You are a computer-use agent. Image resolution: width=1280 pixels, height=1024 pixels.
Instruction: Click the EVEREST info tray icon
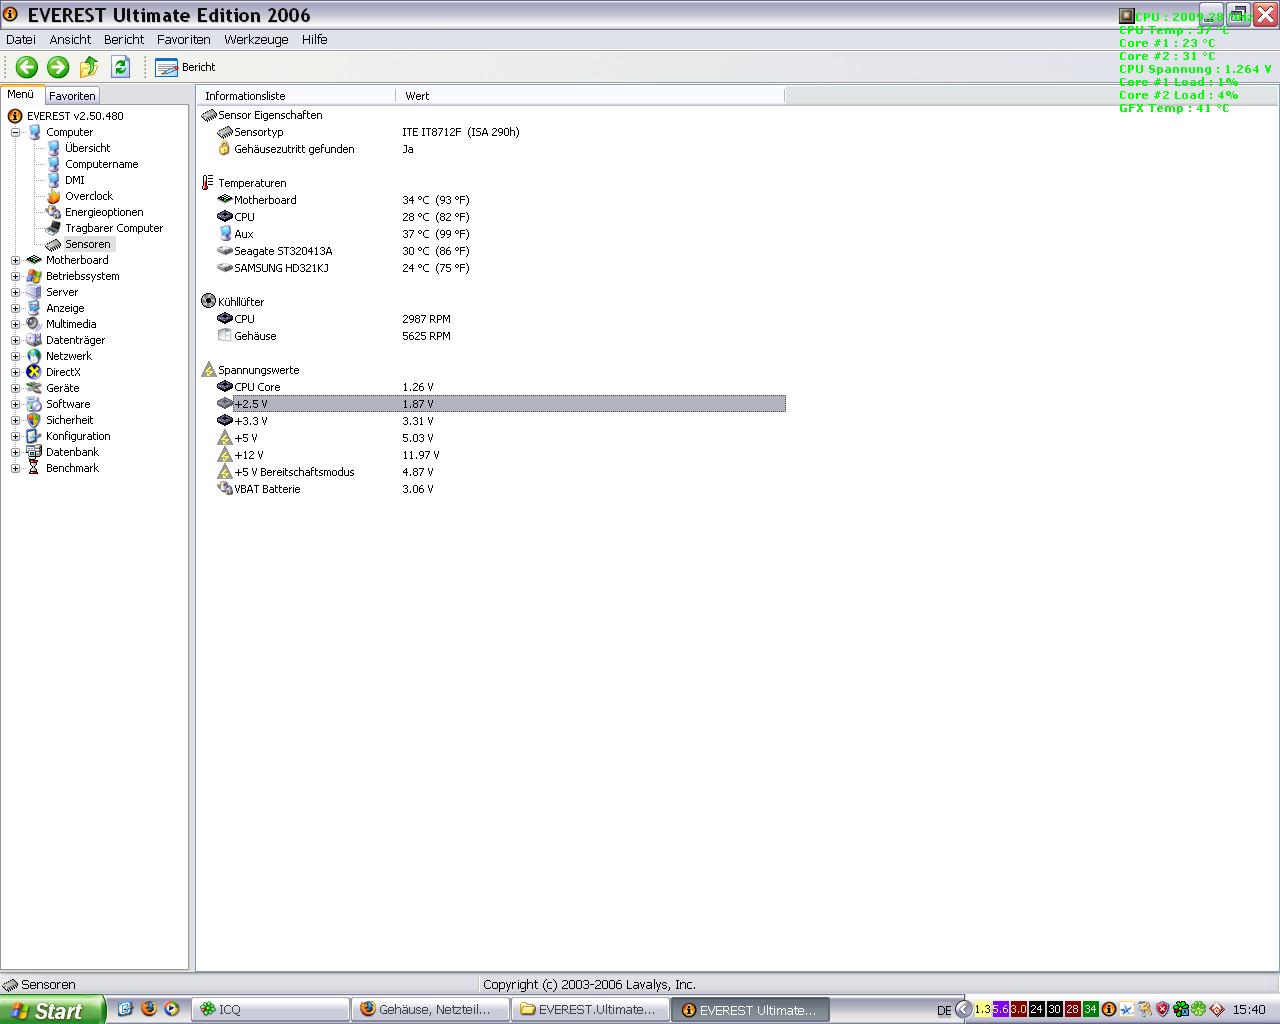point(1108,1010)
